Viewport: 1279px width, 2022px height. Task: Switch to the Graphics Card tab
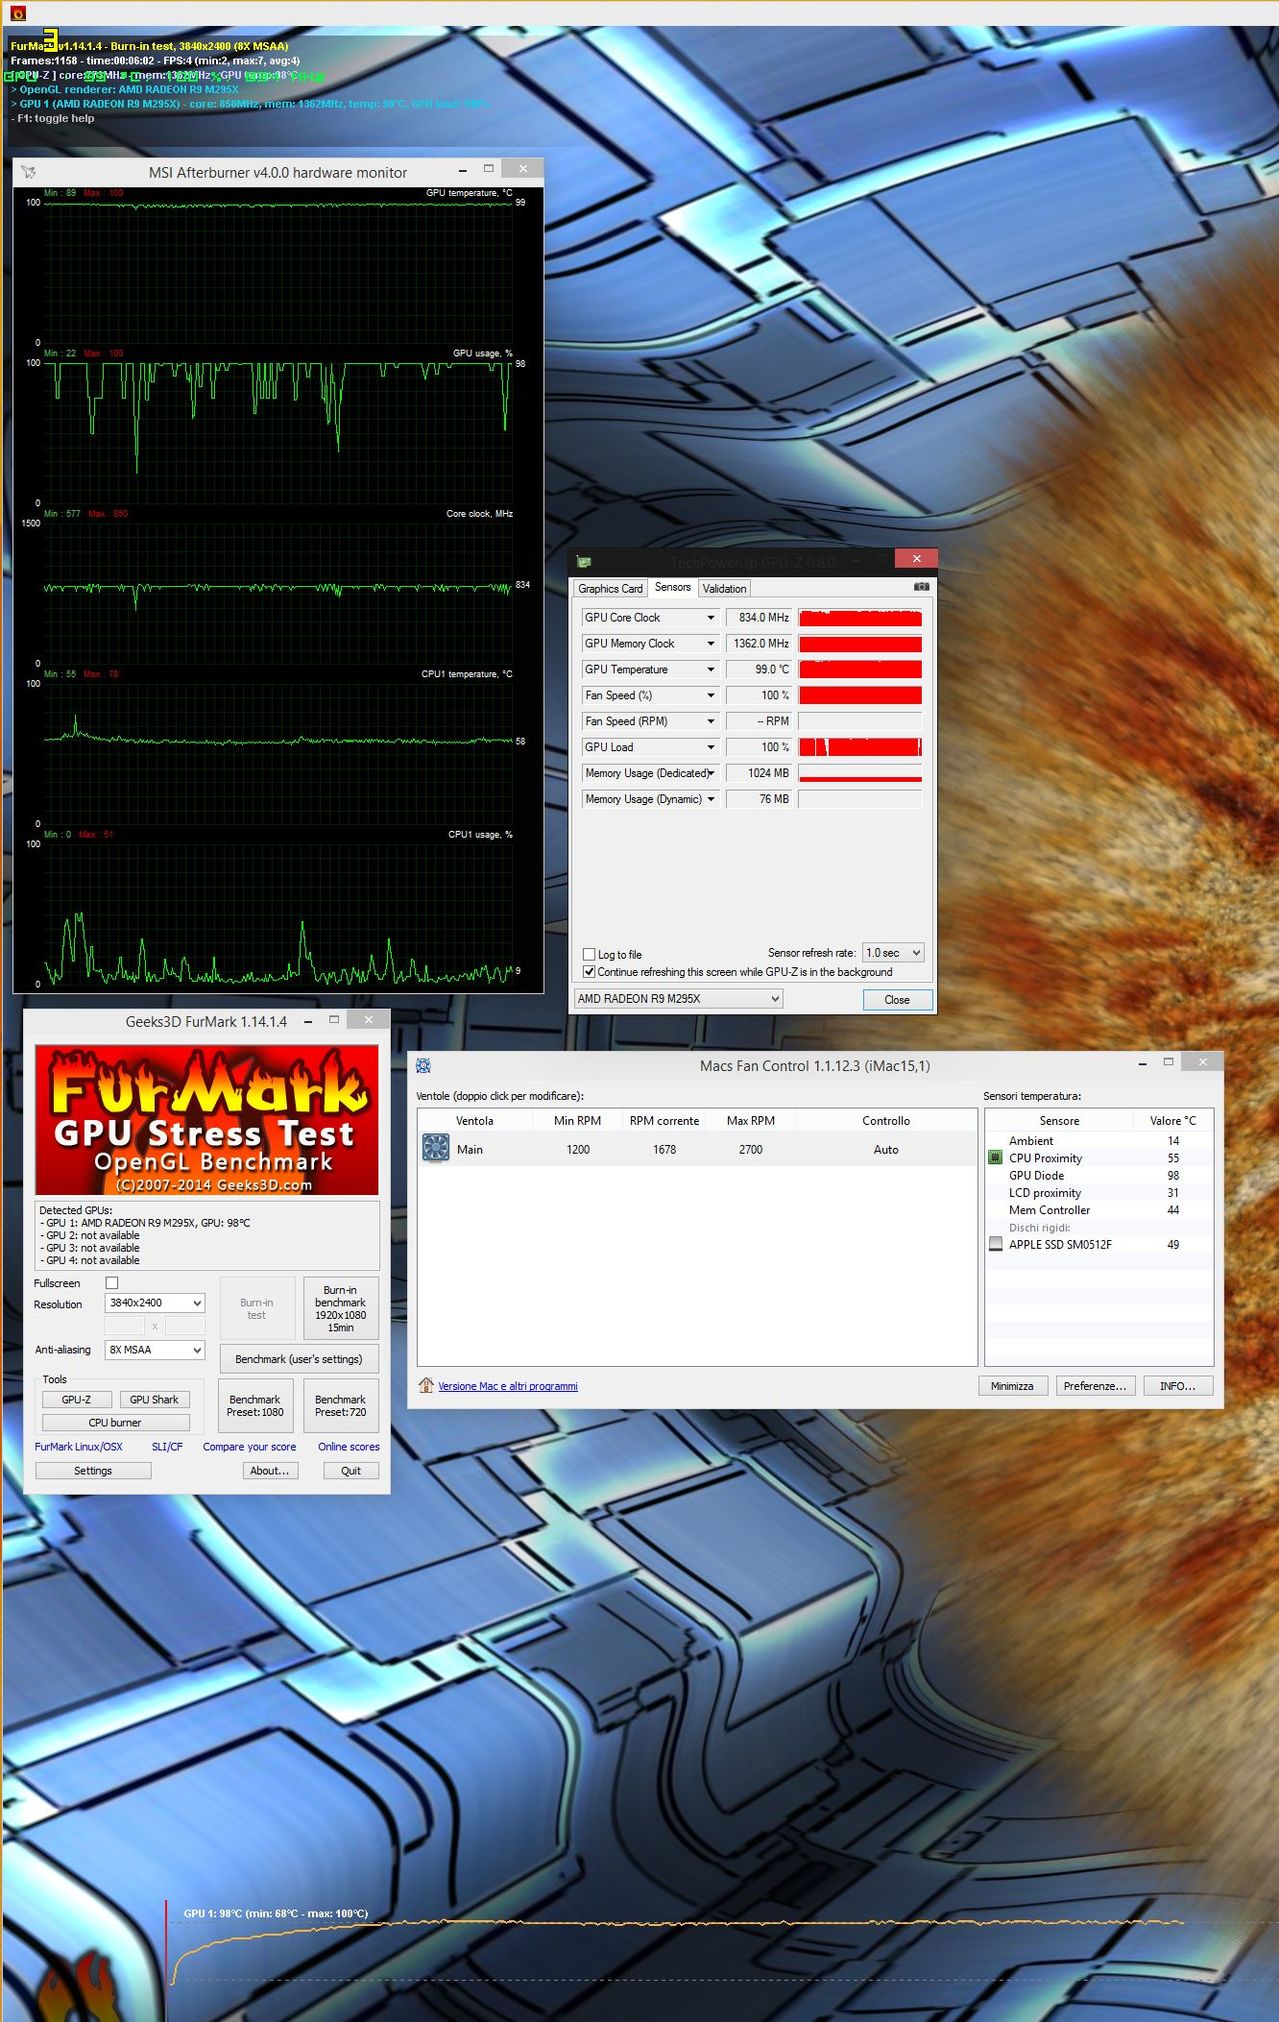pos(610,589)
